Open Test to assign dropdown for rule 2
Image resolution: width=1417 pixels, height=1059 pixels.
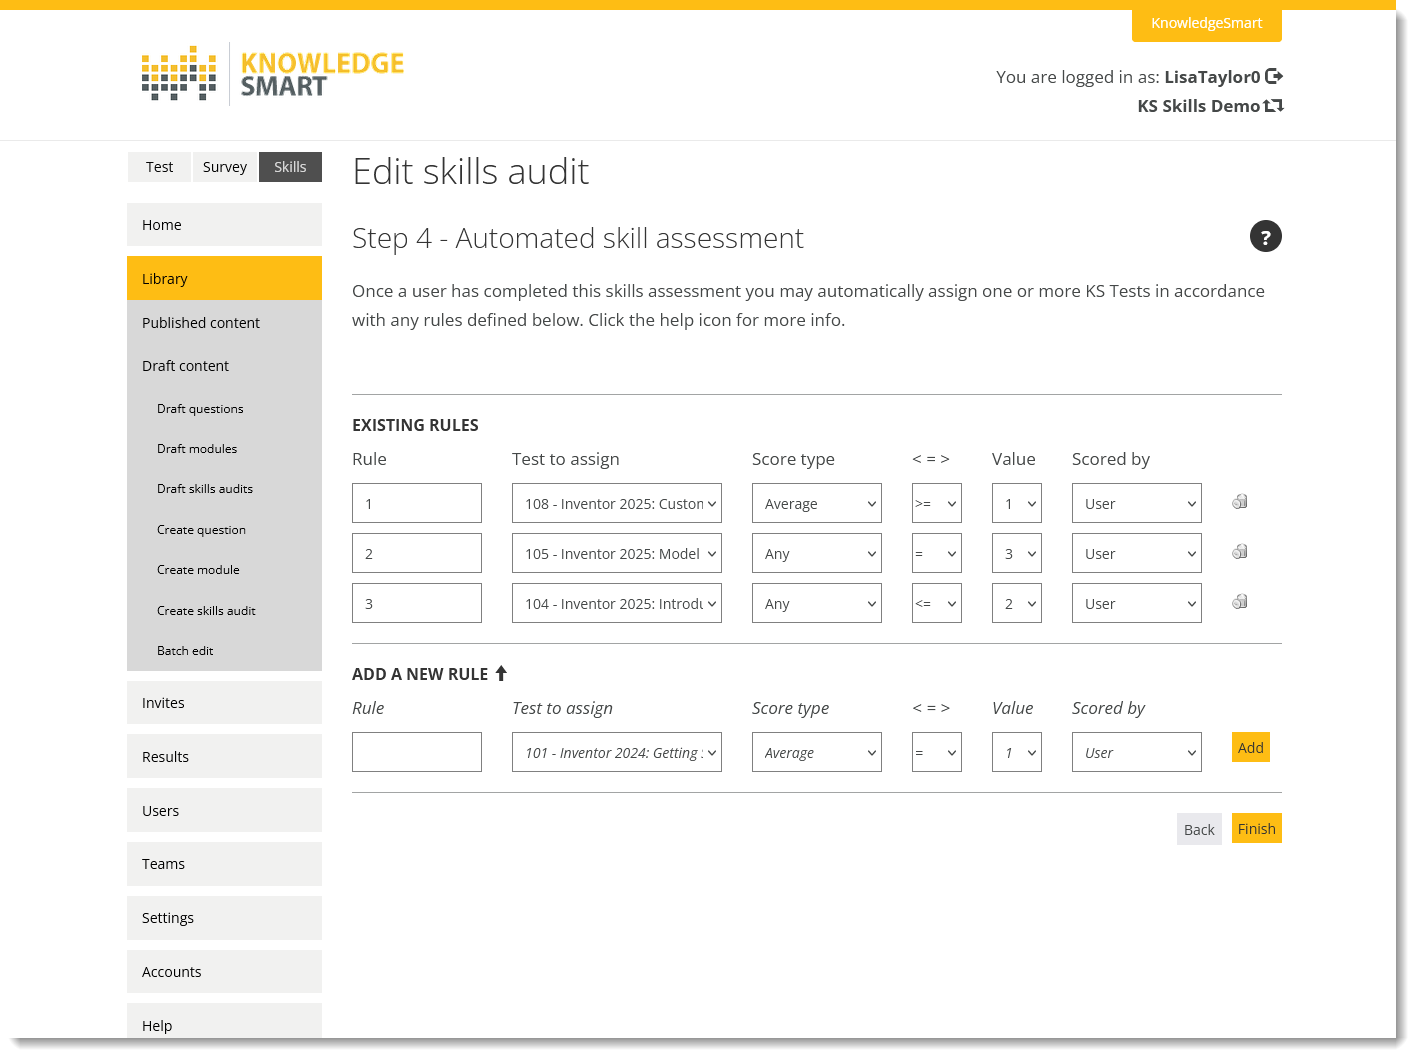[617, 553]
